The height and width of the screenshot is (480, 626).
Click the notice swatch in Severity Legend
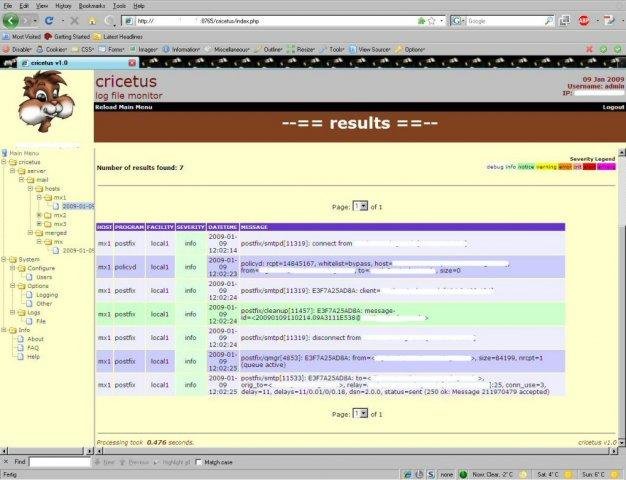coord(526,167)
